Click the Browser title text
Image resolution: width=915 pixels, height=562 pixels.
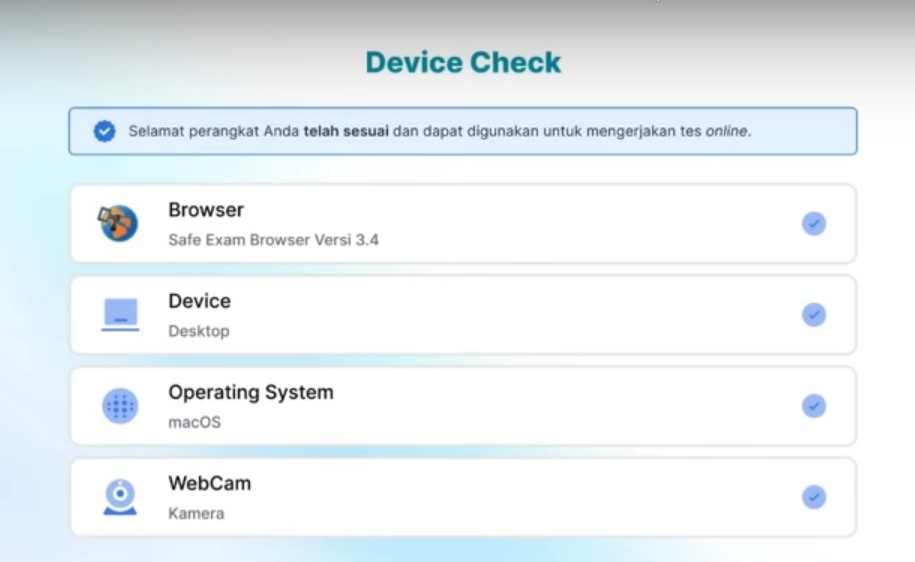click(x=206, y=210)
